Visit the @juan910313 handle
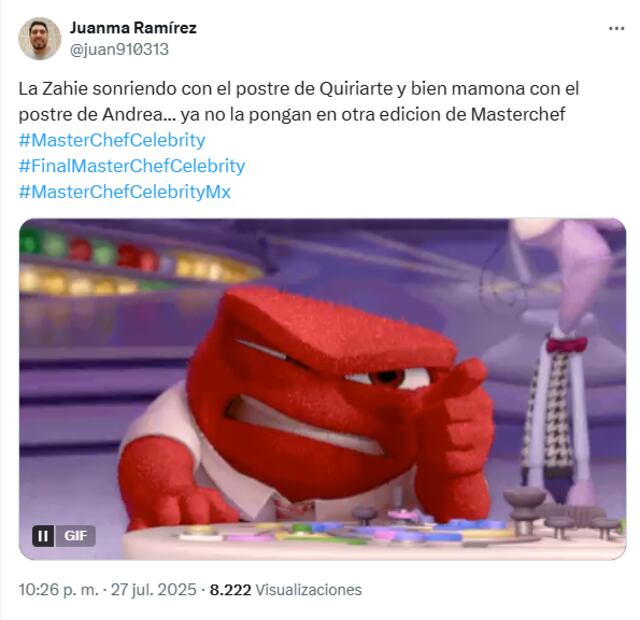This screenshot has width=640, height=620. [119, 49]
